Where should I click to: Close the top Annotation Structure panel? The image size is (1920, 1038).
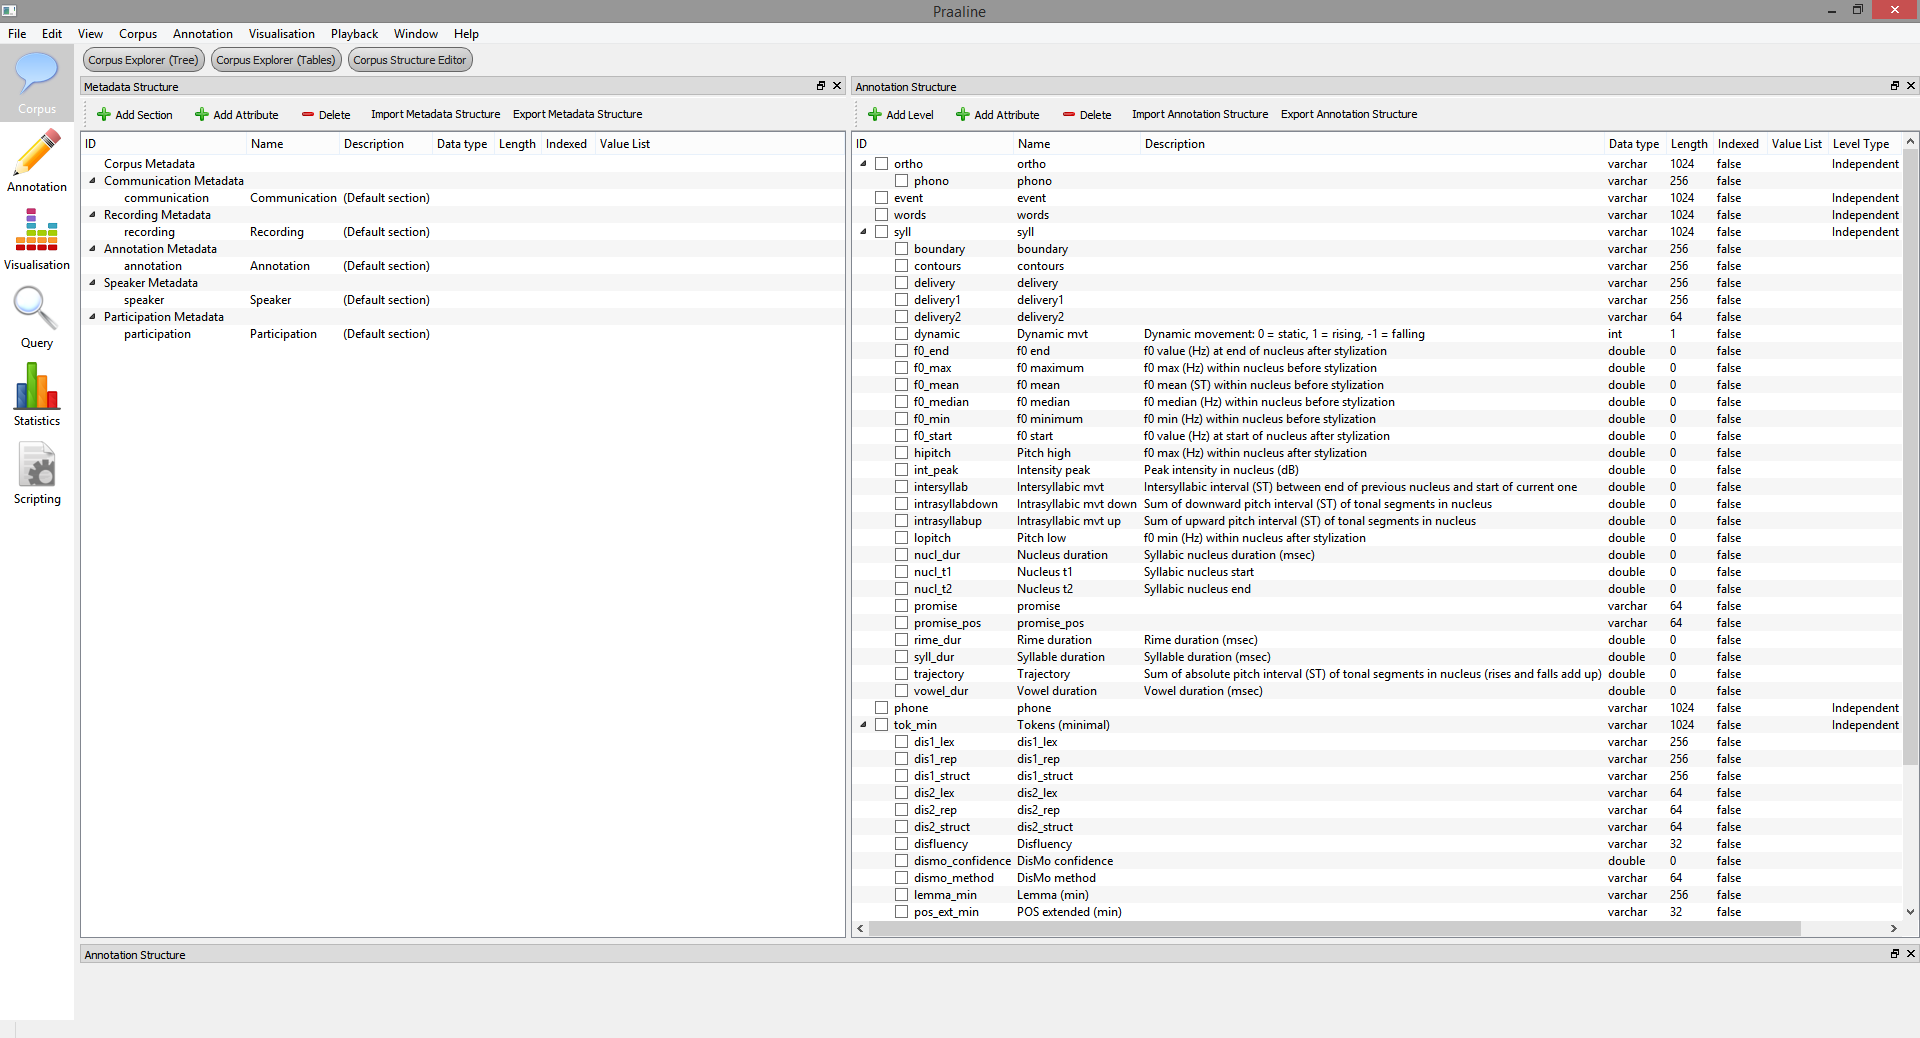tap(1910, 86)
